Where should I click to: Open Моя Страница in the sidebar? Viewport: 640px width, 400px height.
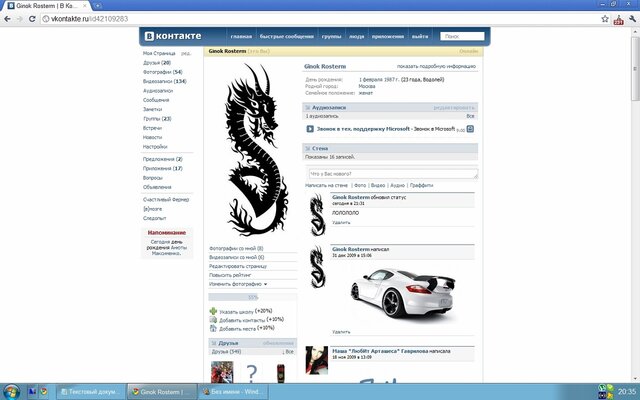[159, 53]
